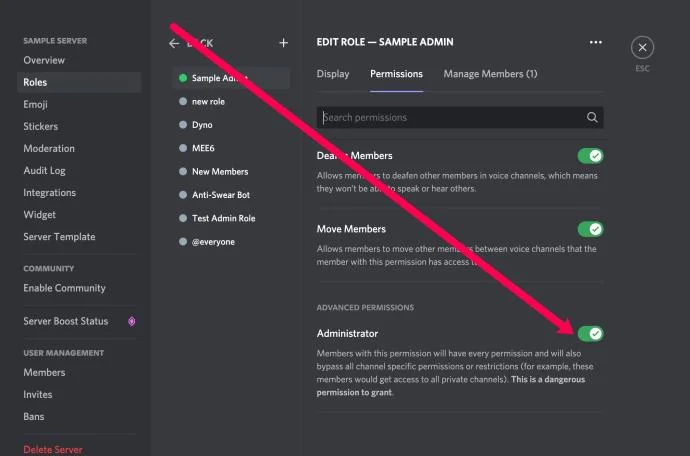Screen dimensions: 690x456
Task: Toggle the Deafen Members permission switch
Action: [591, 156]
